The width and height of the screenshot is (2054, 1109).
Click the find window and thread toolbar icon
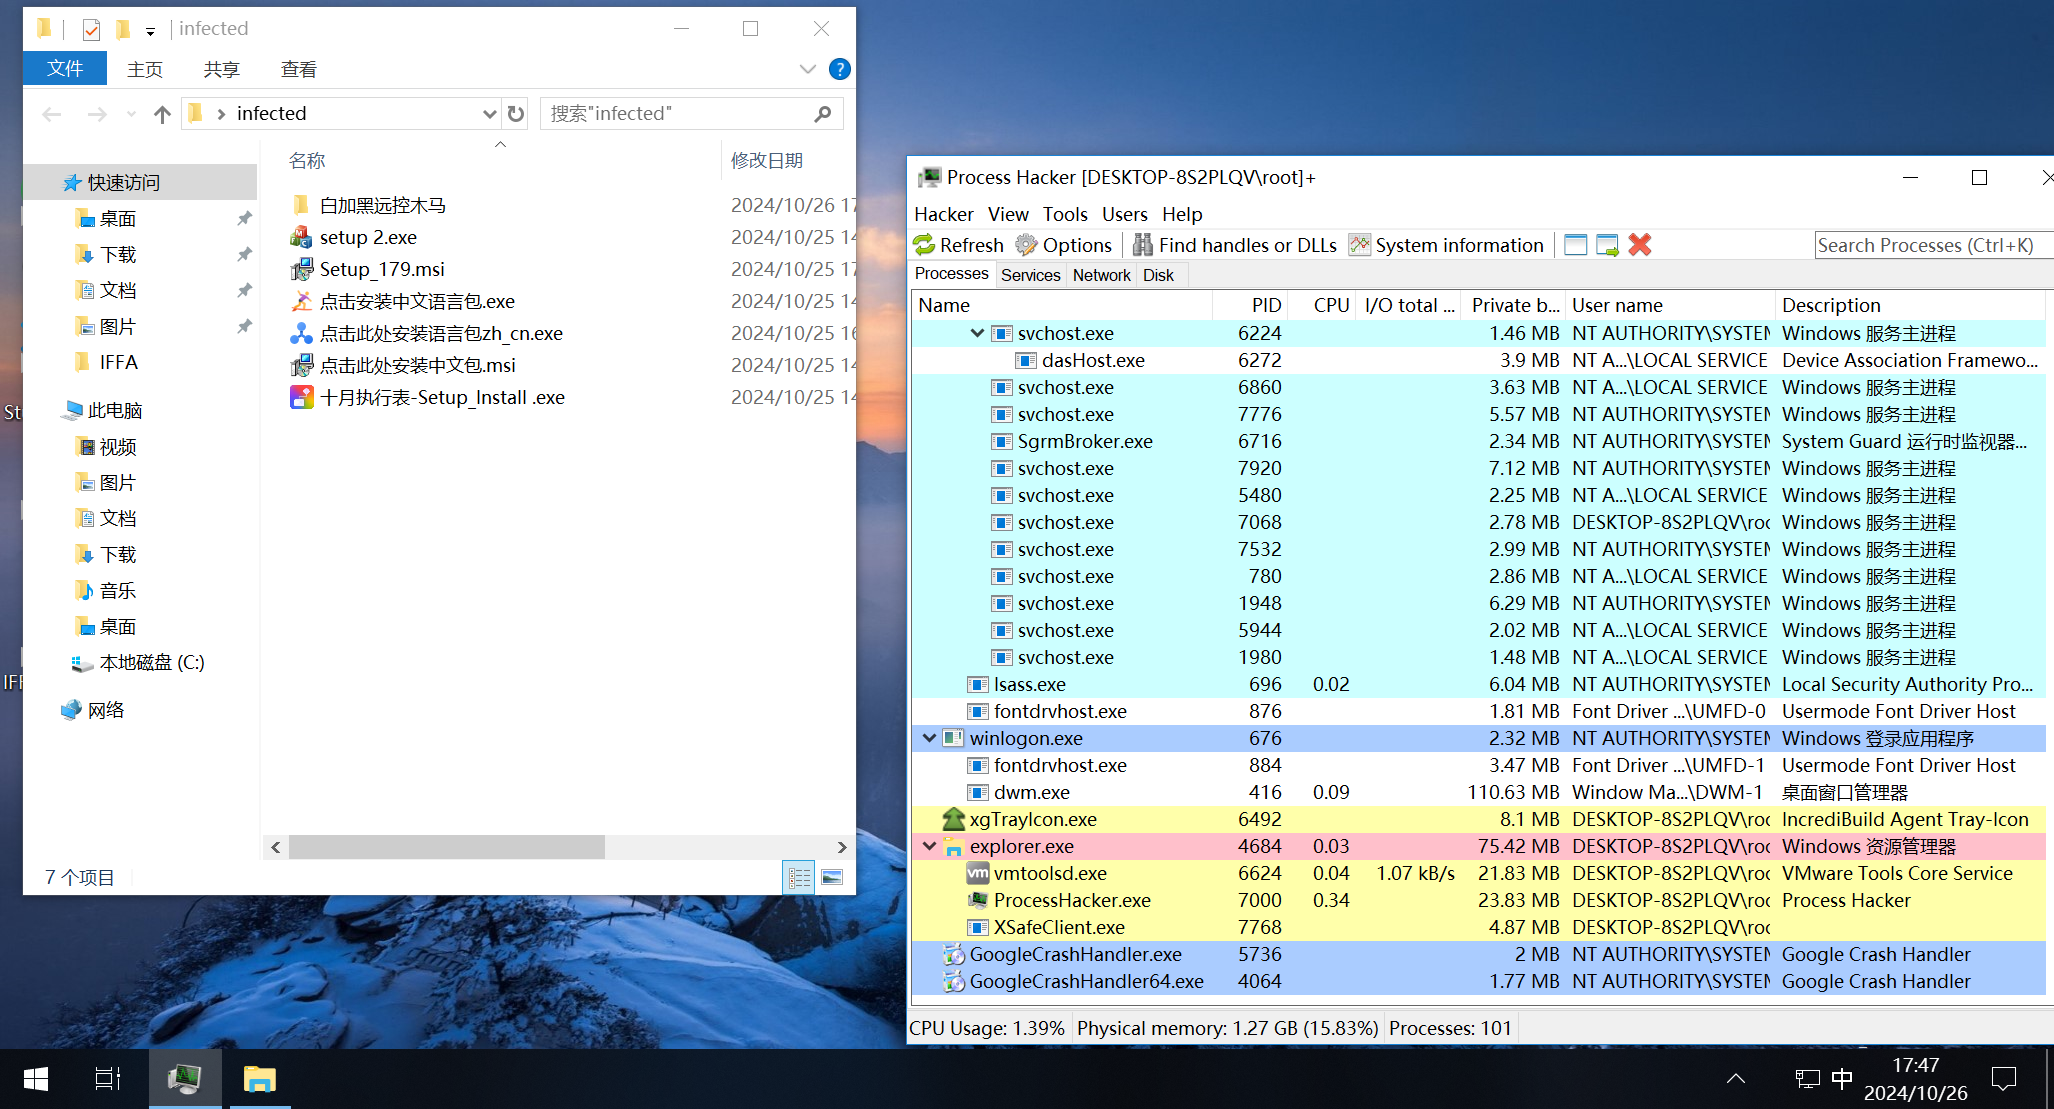pyautogui.click(x=1607, y=245)
